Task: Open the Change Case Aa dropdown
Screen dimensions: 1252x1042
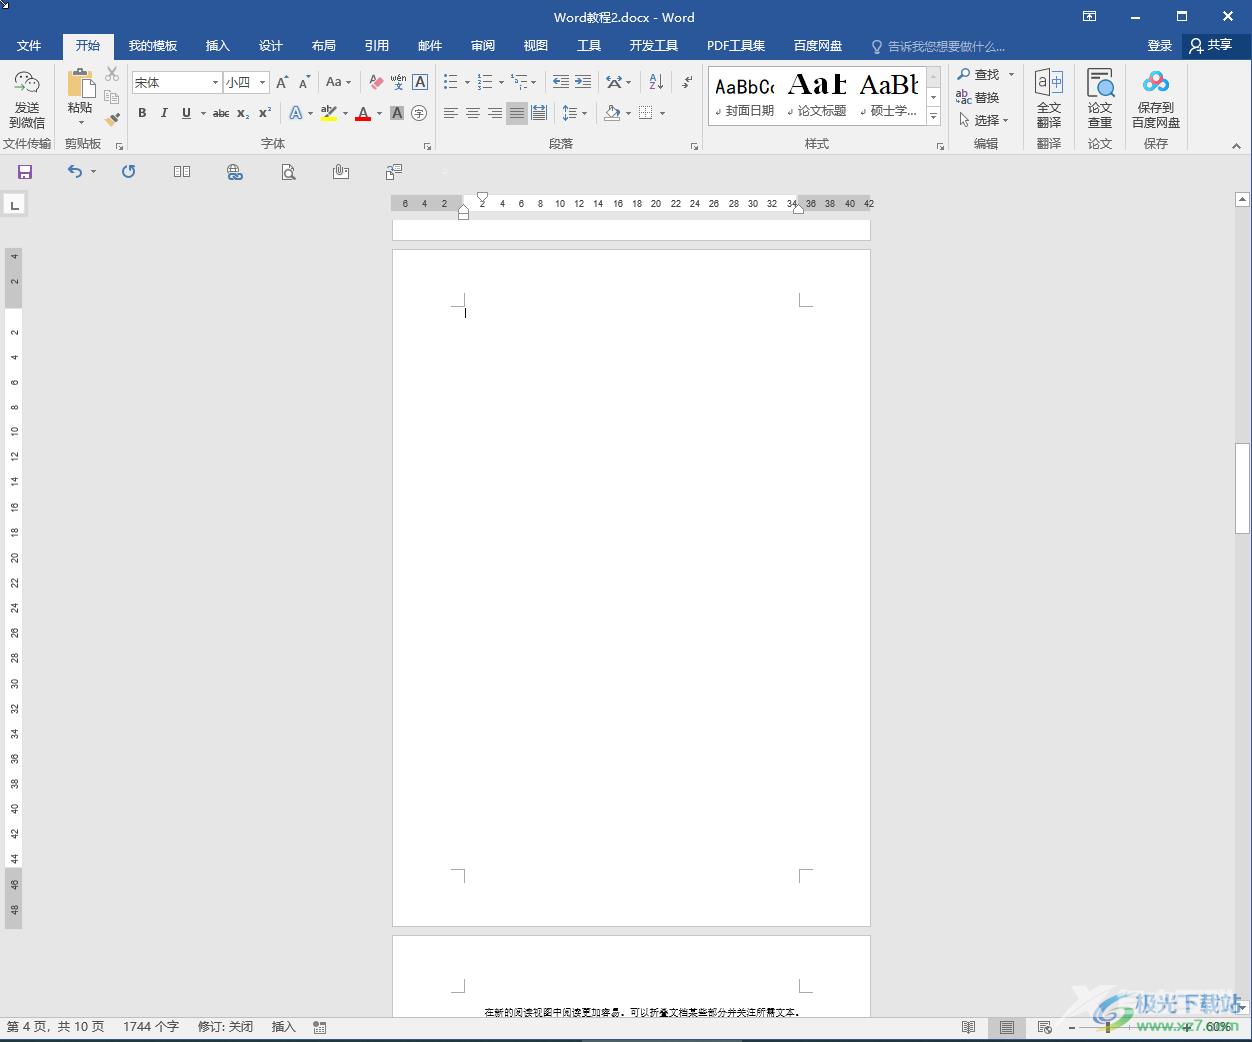Action: pos(338,82)
